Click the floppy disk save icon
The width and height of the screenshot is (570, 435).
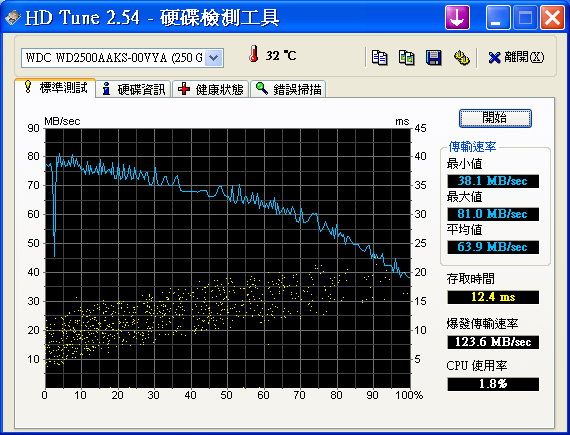(433, 57)
